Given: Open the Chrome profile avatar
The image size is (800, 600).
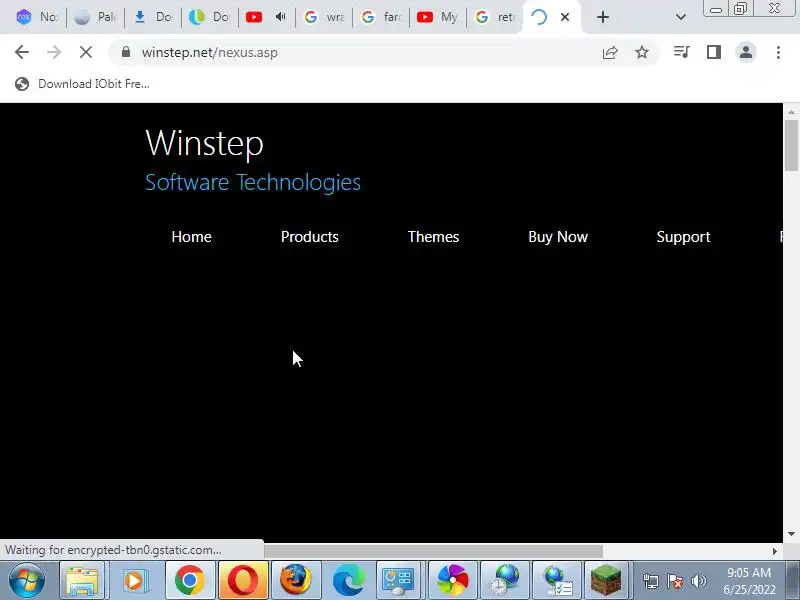Looking at the screenshot, I should (746, 52).
